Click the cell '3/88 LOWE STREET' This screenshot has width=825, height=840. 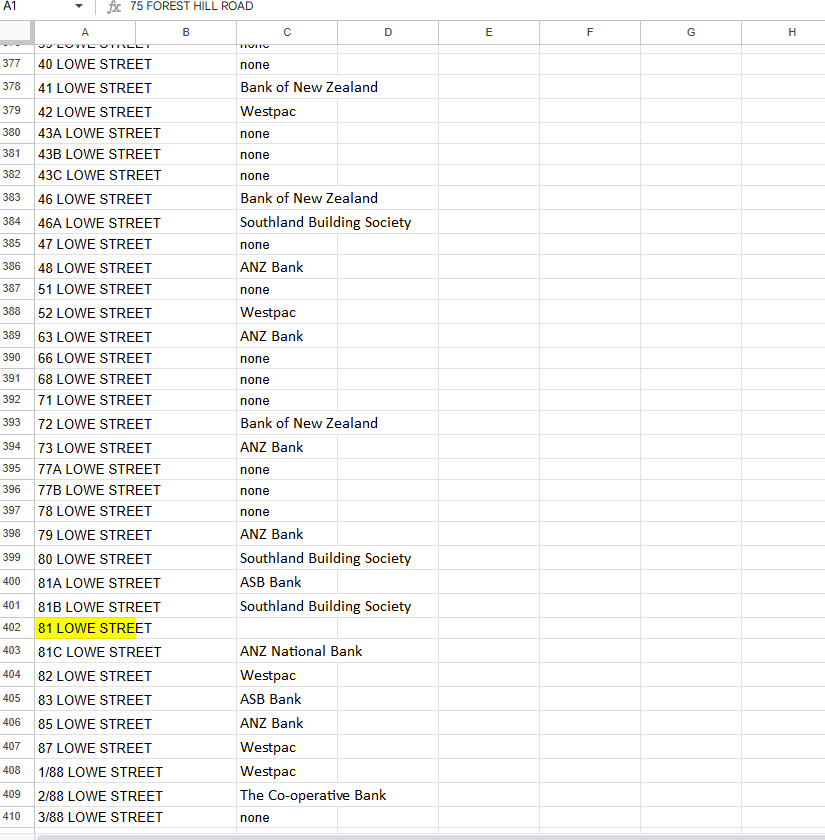point(85,817)
